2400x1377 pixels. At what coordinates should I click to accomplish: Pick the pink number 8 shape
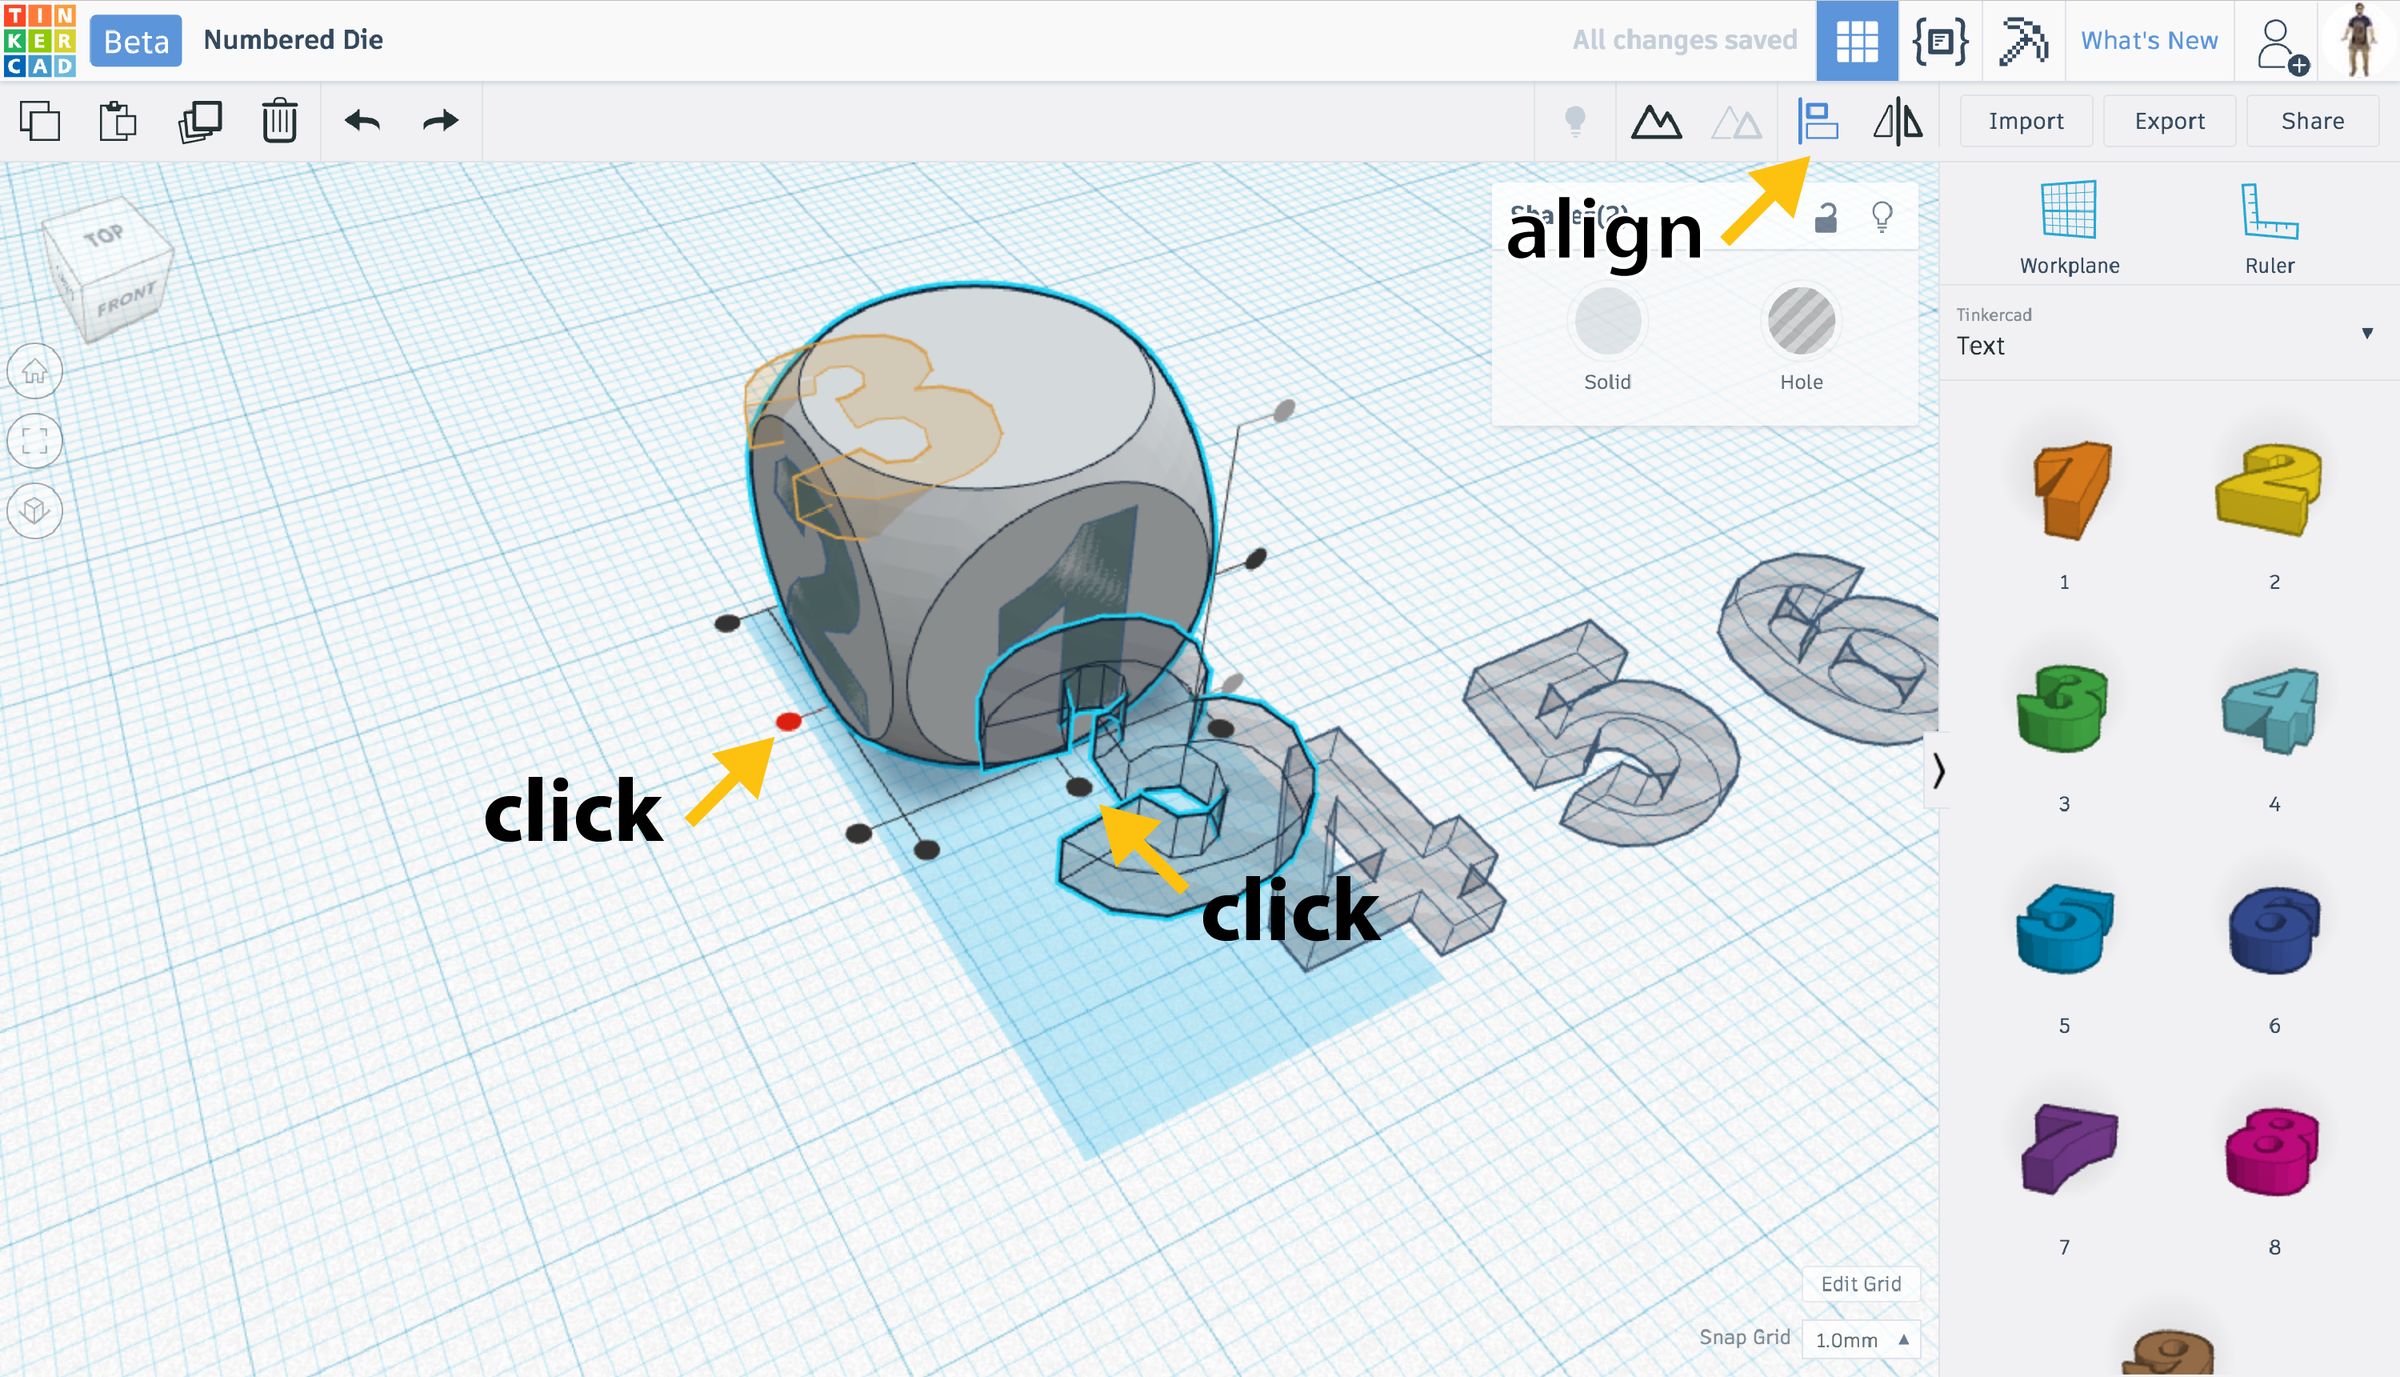[x=2273, y=1152]
